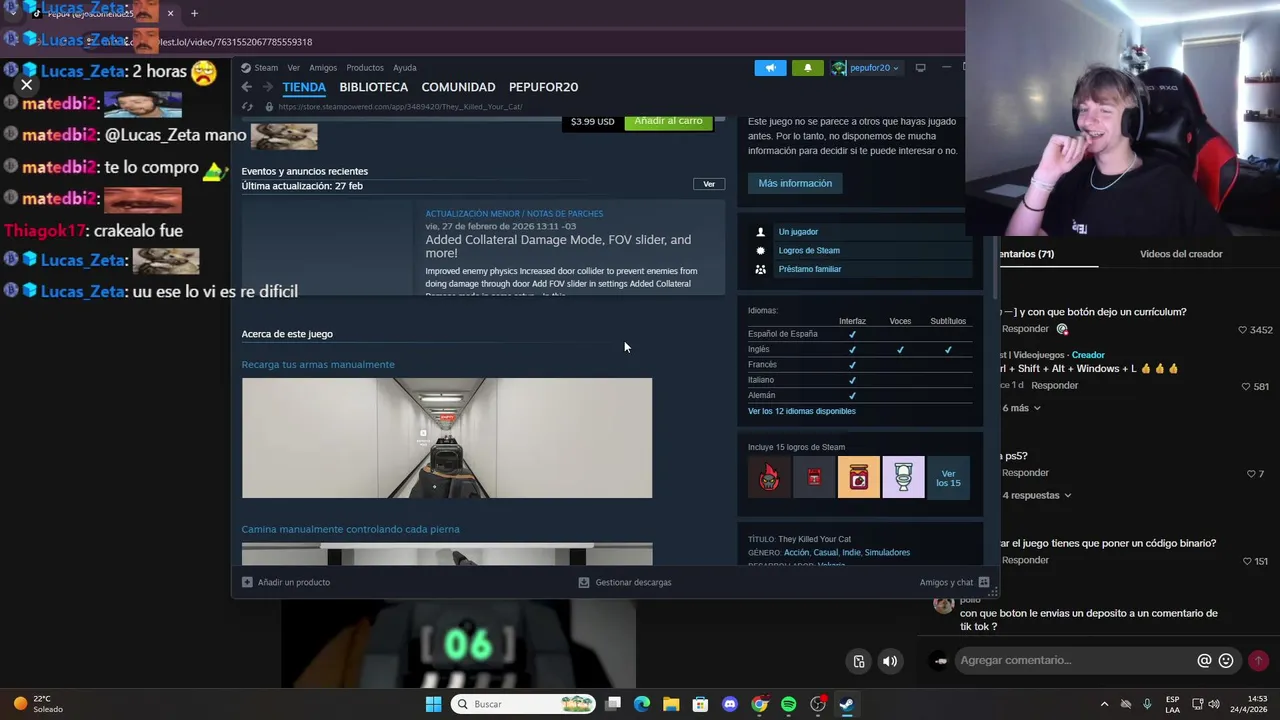Like the comment with 151 likes
This screenshot has height=720, width=1280.
point(1246,561)
